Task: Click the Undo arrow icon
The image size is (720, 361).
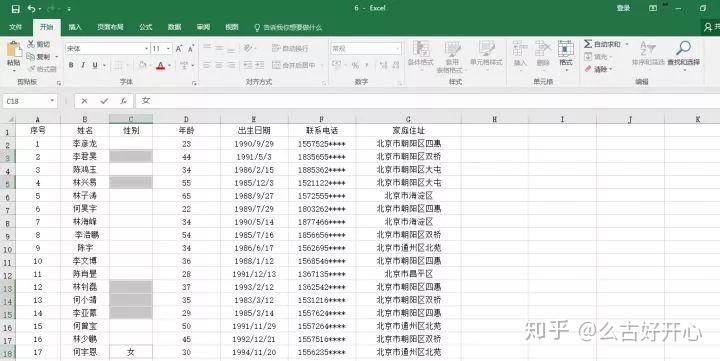Action: coord(31,9)
